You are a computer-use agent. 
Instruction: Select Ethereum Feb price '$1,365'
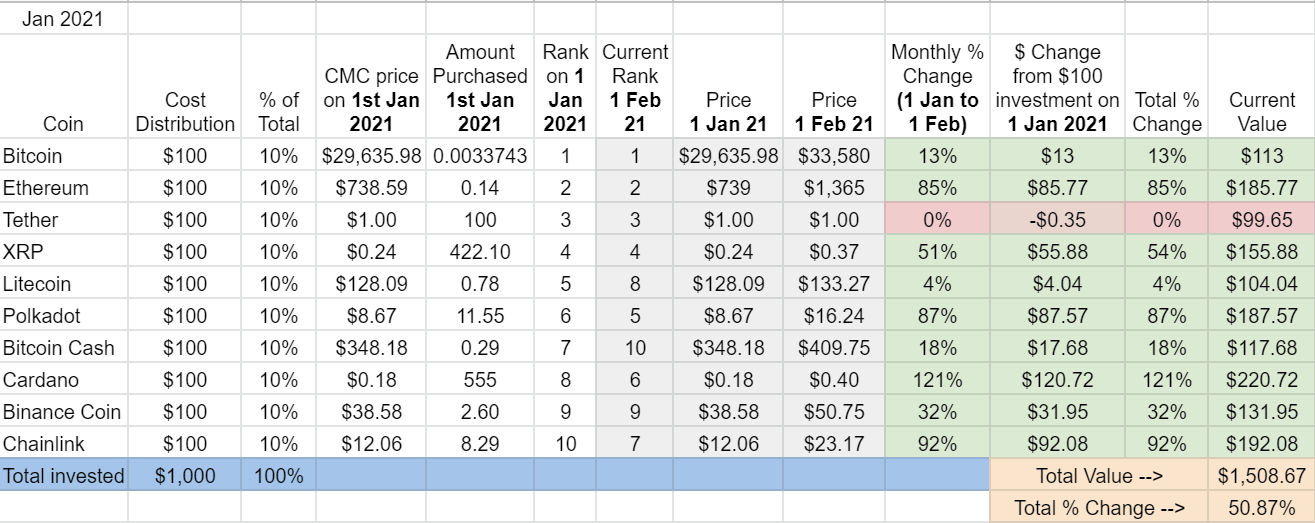(x=834, y=187)
